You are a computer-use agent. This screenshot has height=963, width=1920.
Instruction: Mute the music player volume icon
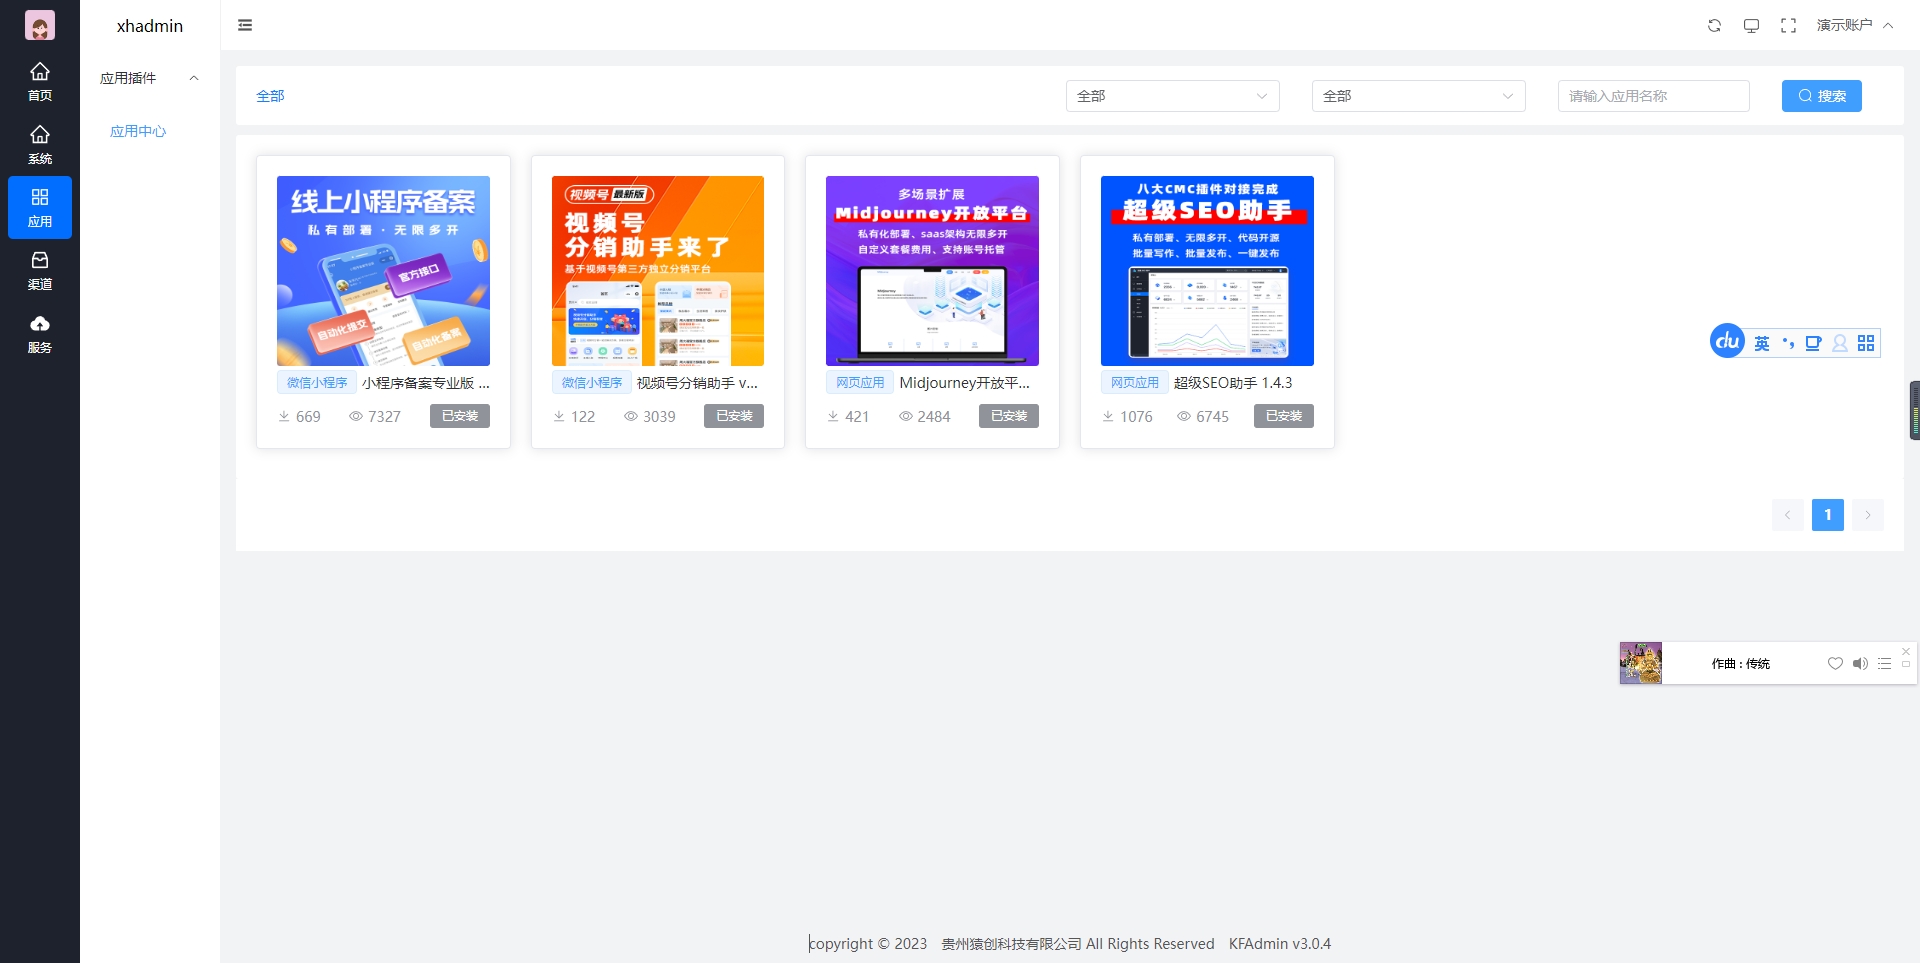pyautogui.click(x=1860, y=663)
